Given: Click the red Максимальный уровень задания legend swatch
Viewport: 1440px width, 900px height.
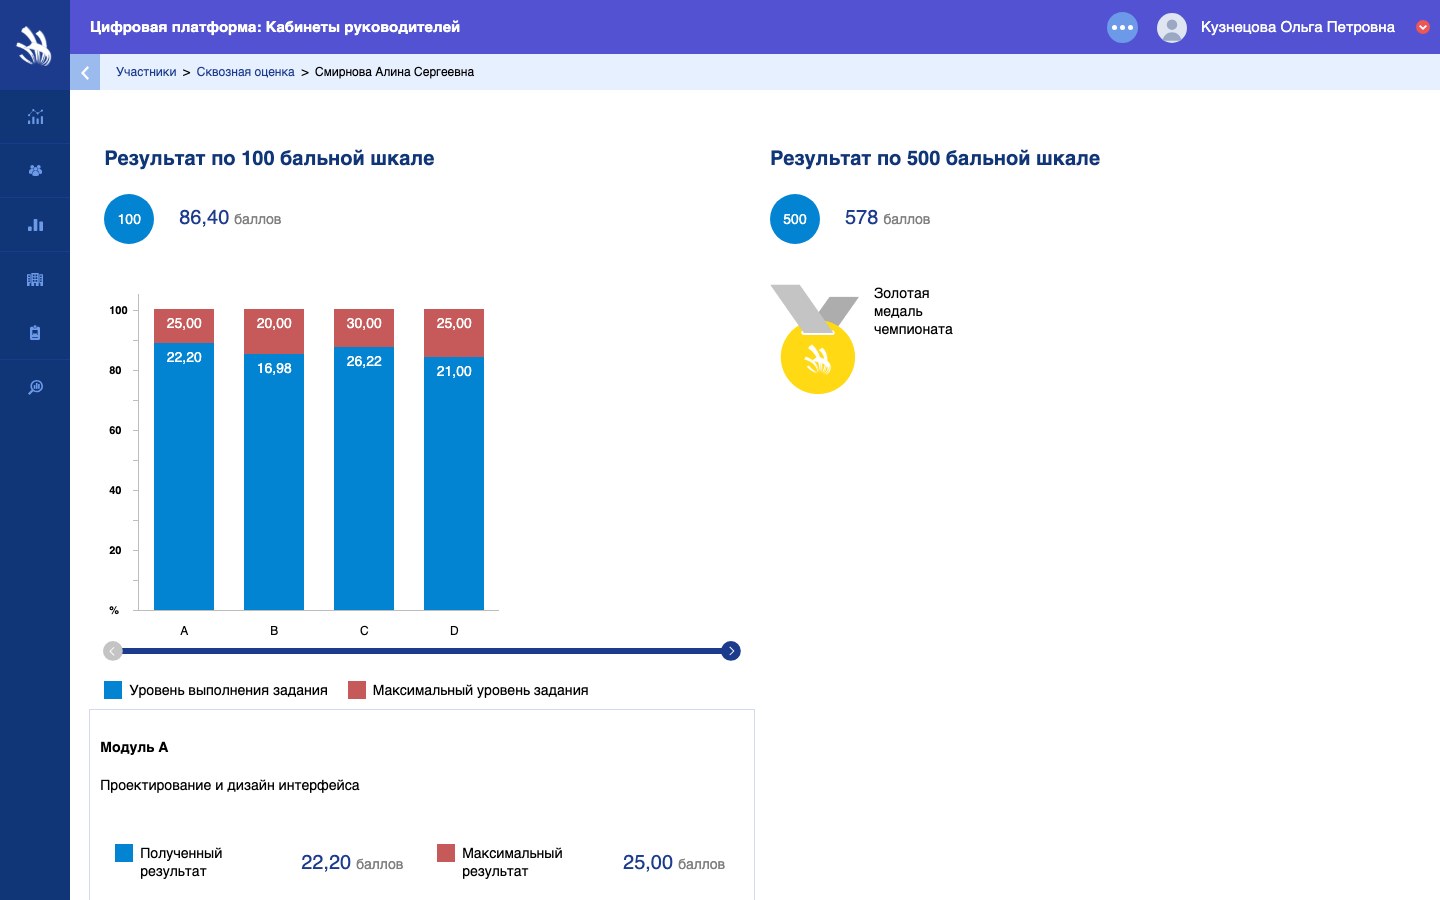Looking at the screenshot, I should point(357,690).
